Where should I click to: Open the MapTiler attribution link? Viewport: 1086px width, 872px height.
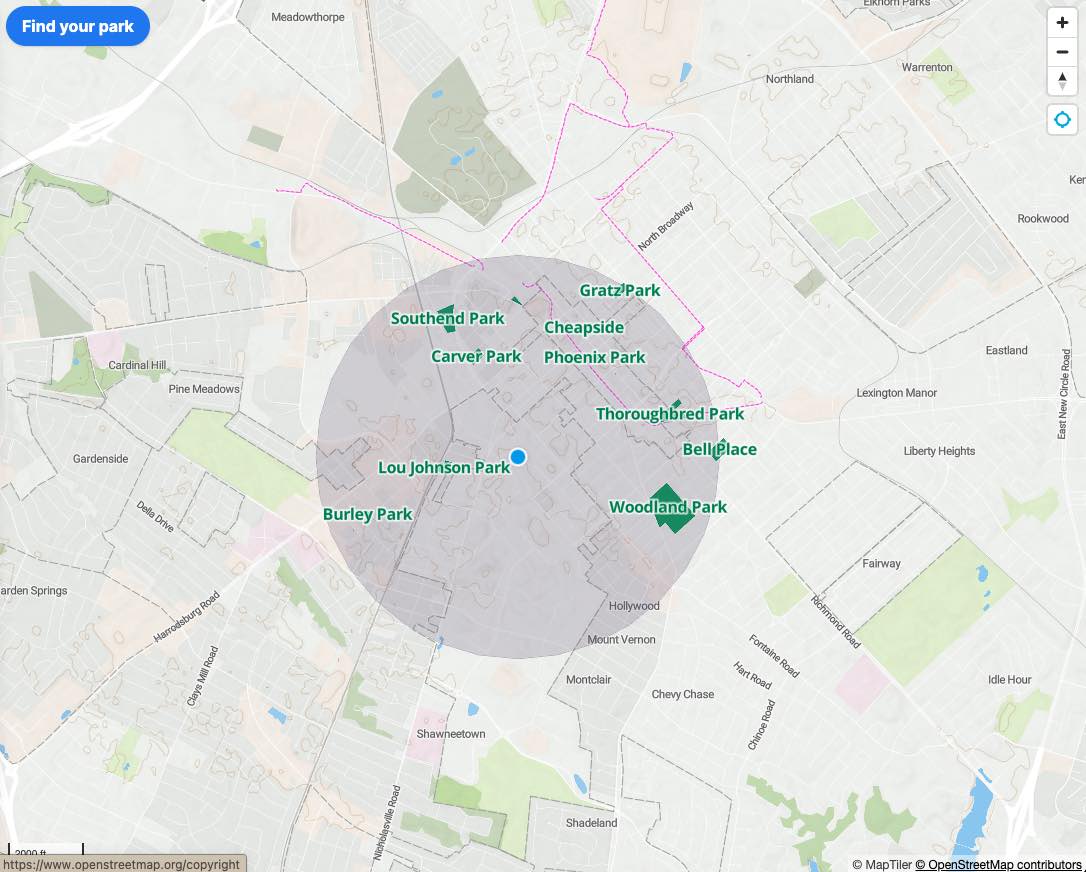pyautogui.click(x=882, y=864)
